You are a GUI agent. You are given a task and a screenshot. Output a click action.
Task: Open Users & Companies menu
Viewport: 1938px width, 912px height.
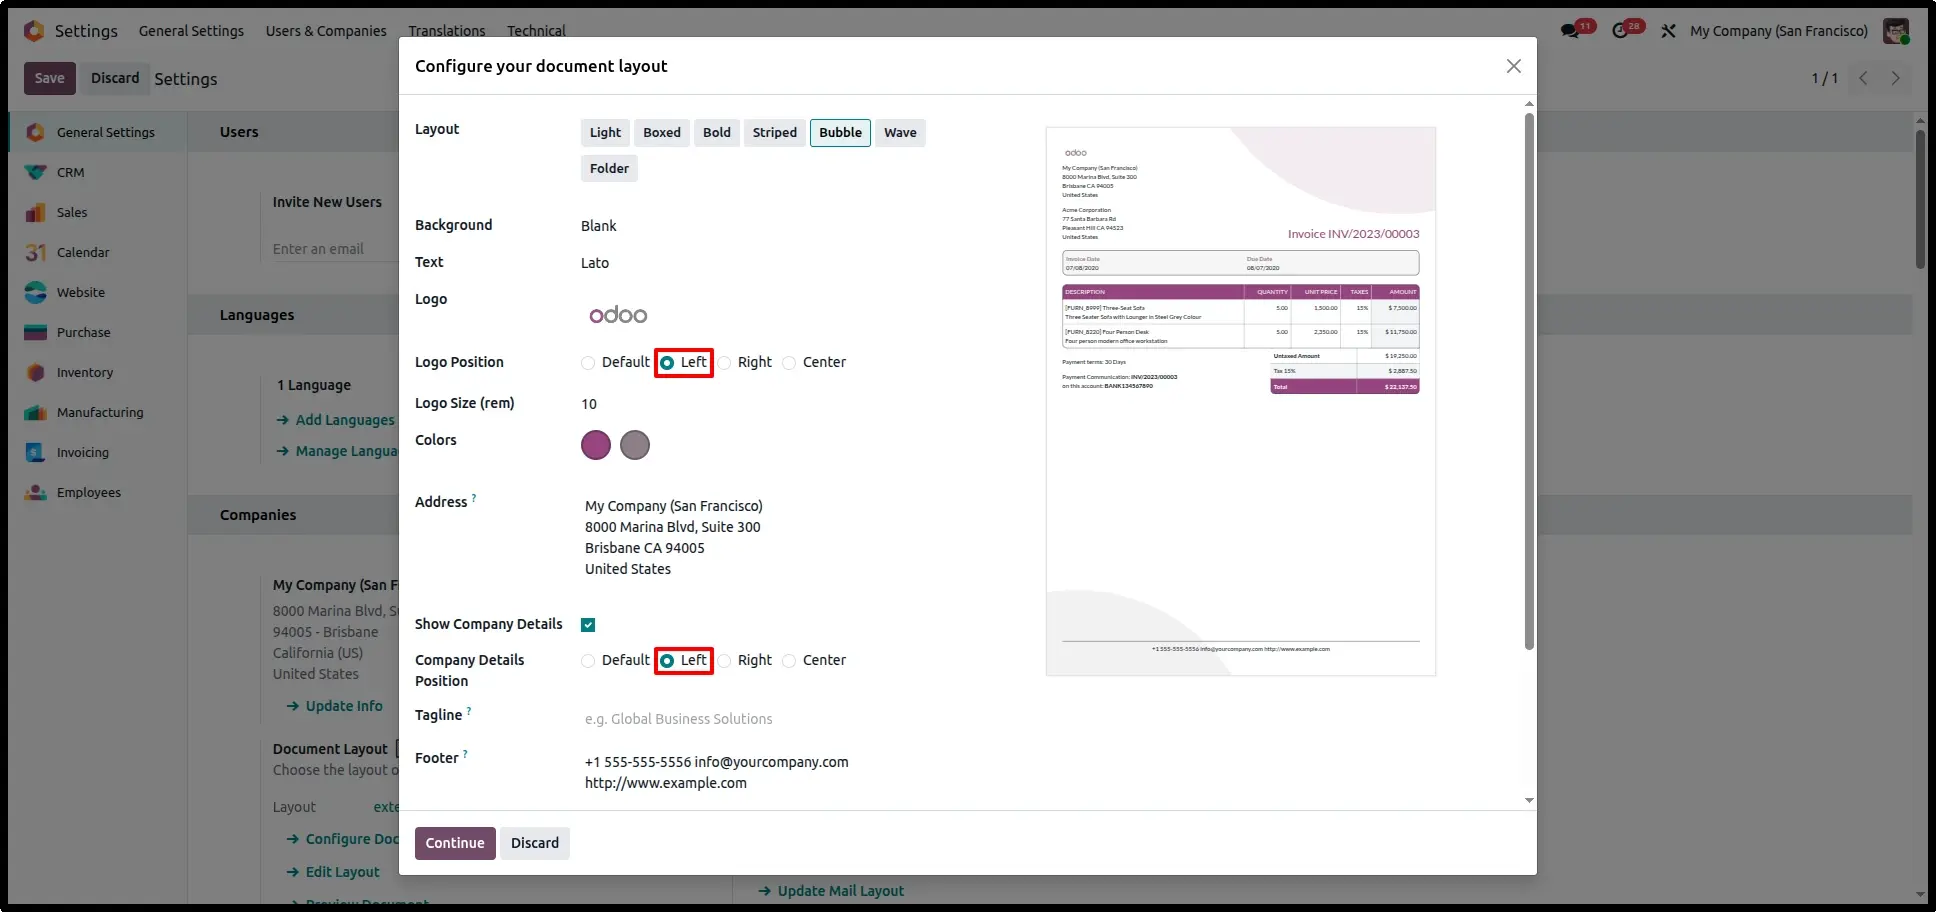click(326, 31)
